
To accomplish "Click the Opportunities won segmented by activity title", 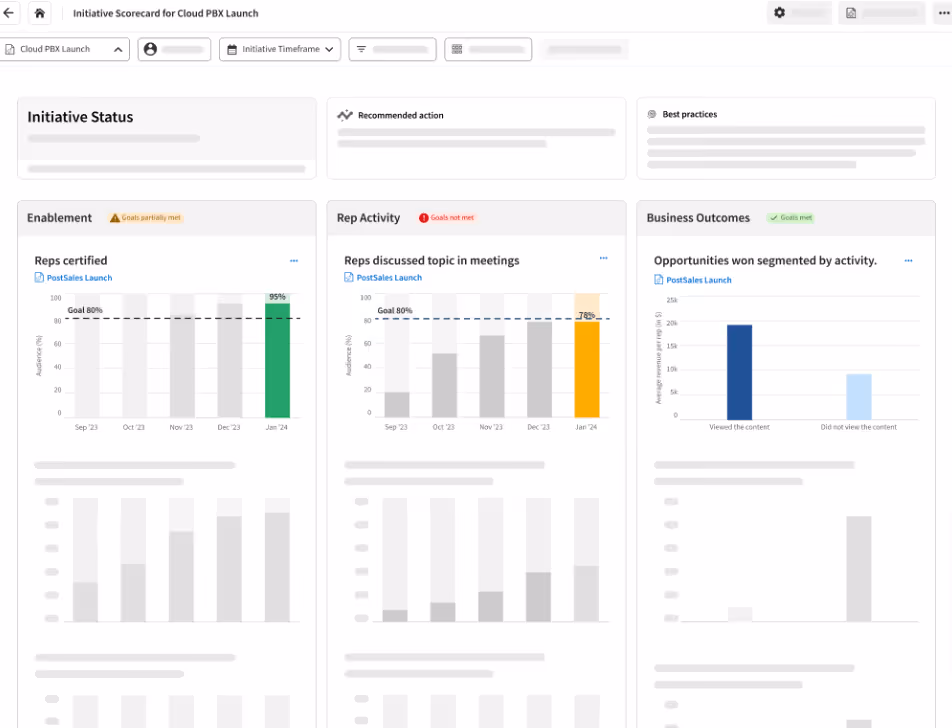I will click(x=766, y=260).
